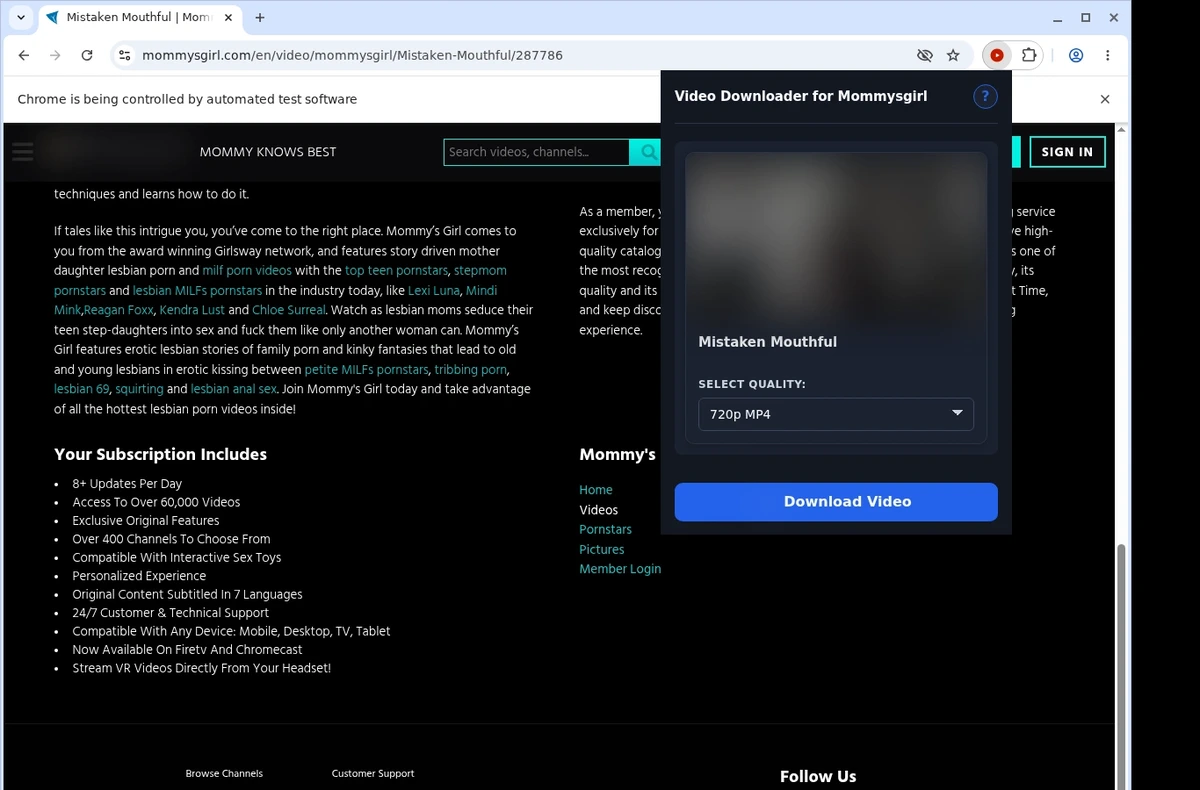Click the Browse Channels footer heading
The image size is (1200, 790).
pos(224,773)
